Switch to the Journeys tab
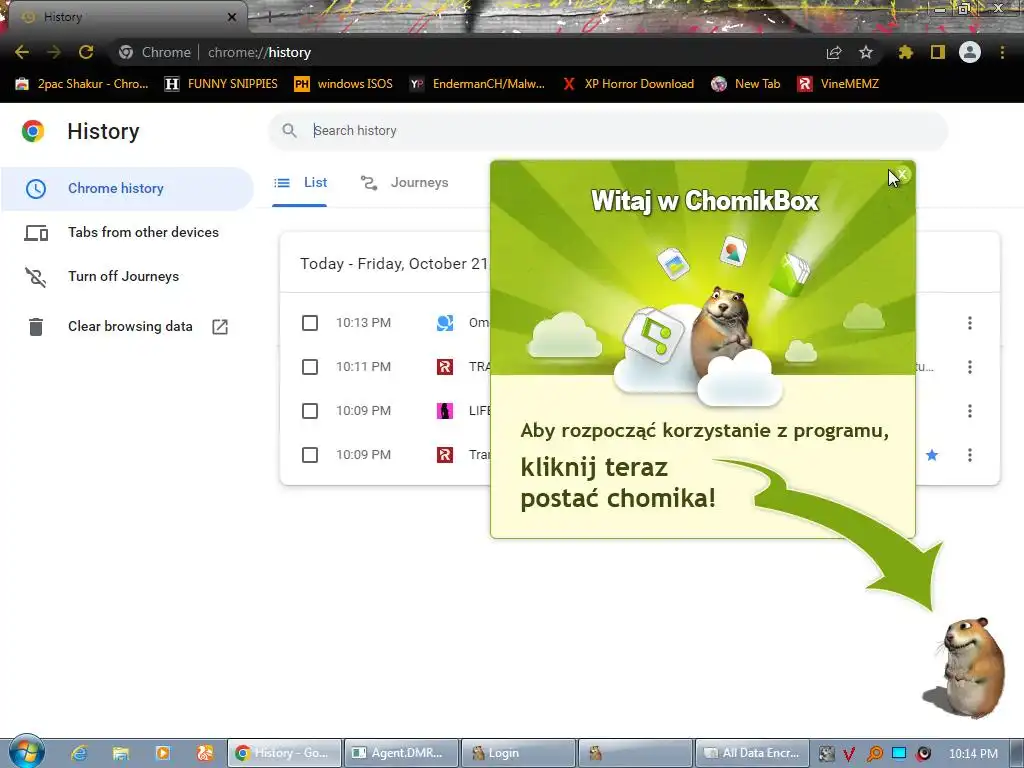The height and width of the screenshot is (768, 1024). click(404, 183)
